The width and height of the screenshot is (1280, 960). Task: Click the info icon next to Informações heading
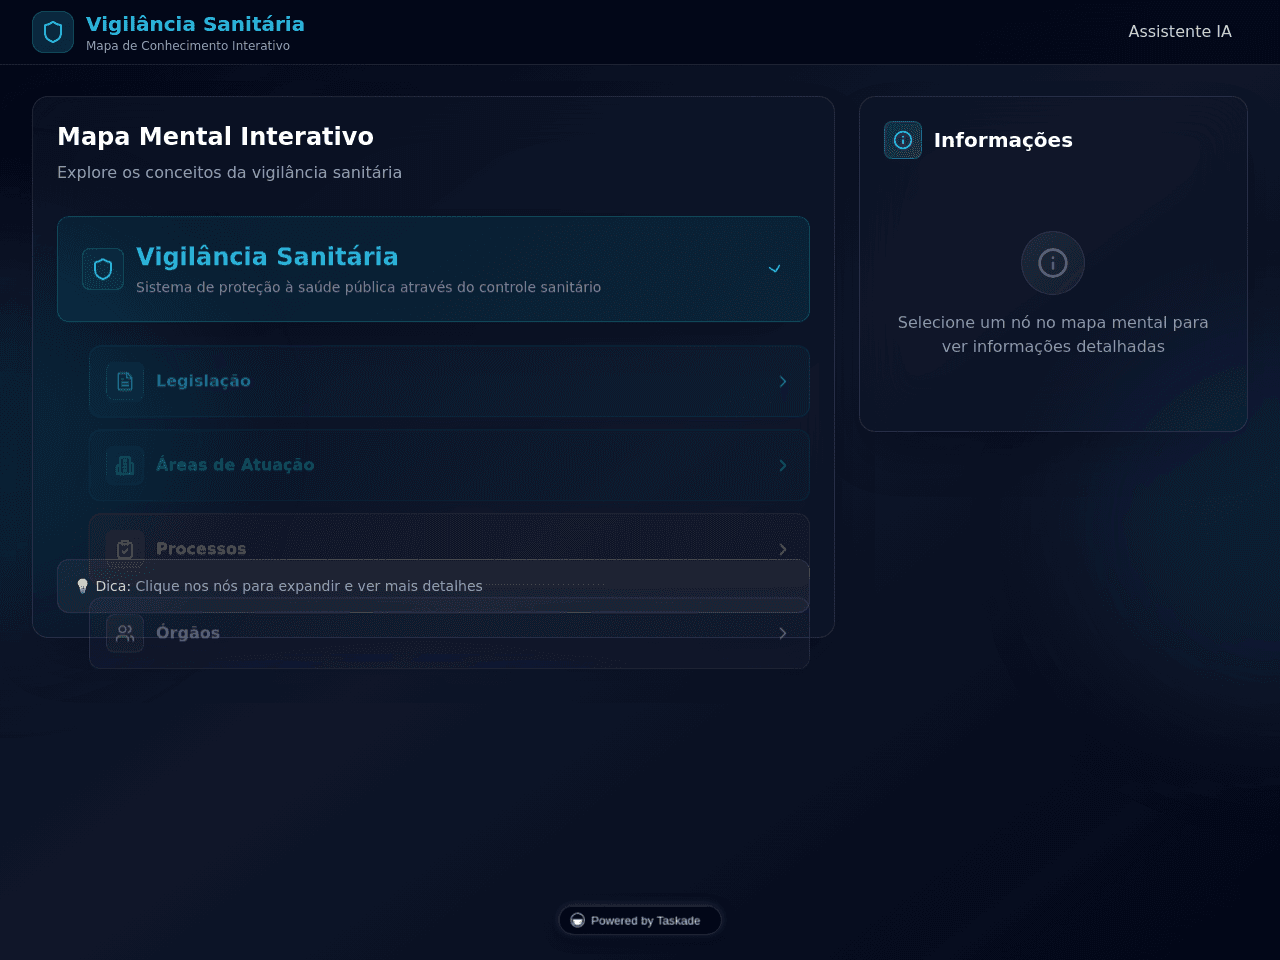tap(903, 140)
